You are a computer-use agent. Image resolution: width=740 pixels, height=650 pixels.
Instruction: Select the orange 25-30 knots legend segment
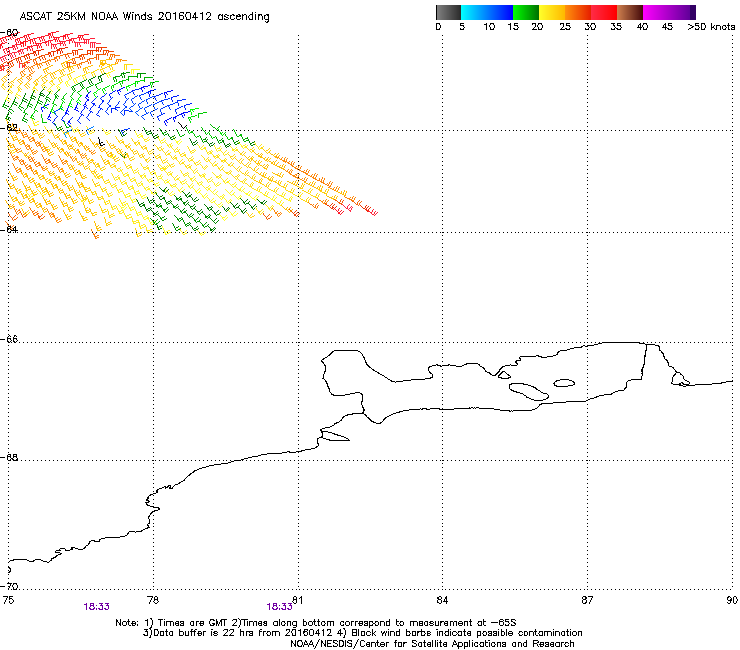click(578, 12)
